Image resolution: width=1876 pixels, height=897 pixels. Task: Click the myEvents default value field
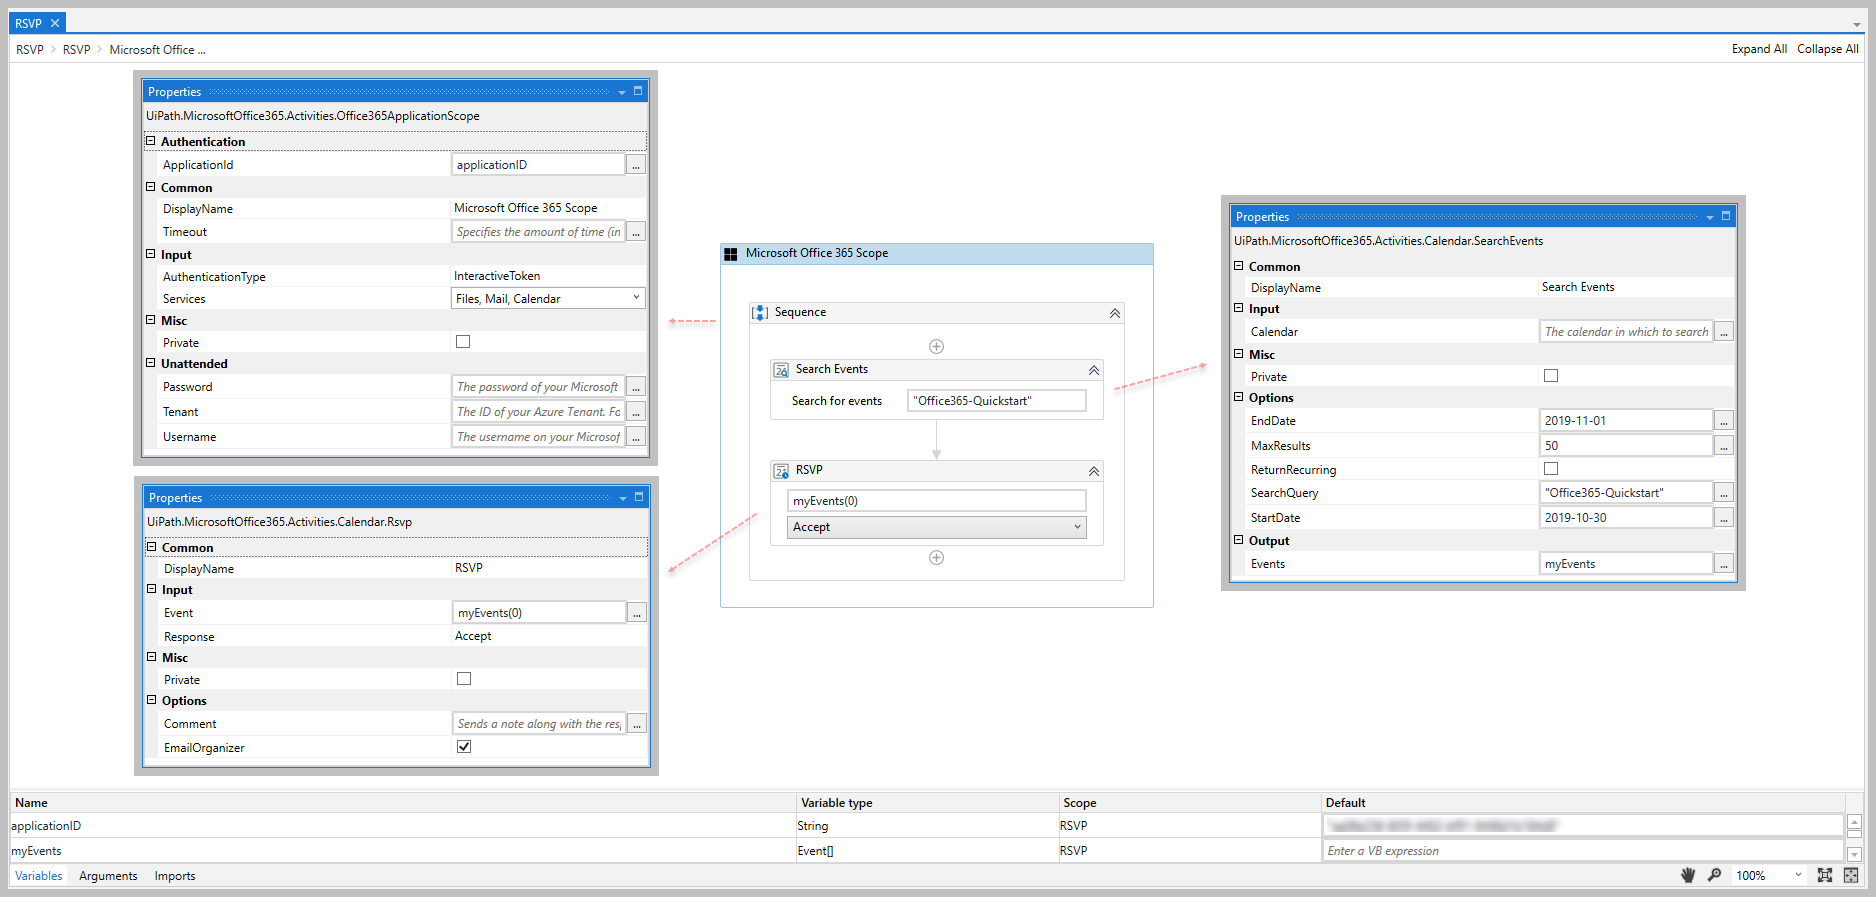point(1583,851)
